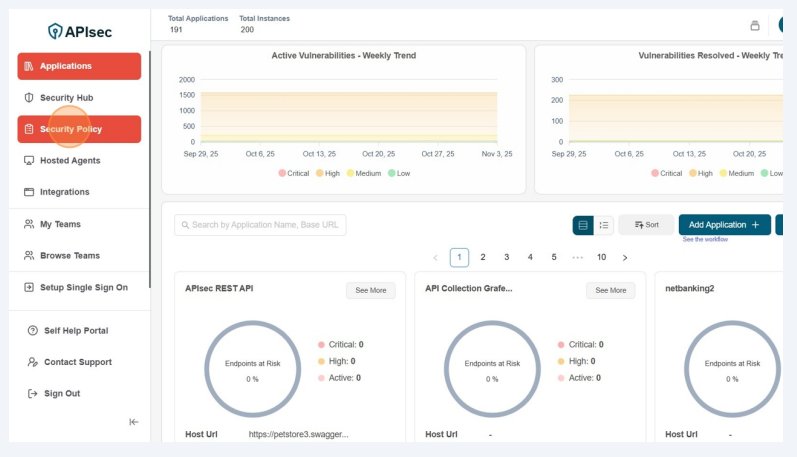Click the Sign Out icon
797x457 pixels.
tap(33, 394)
